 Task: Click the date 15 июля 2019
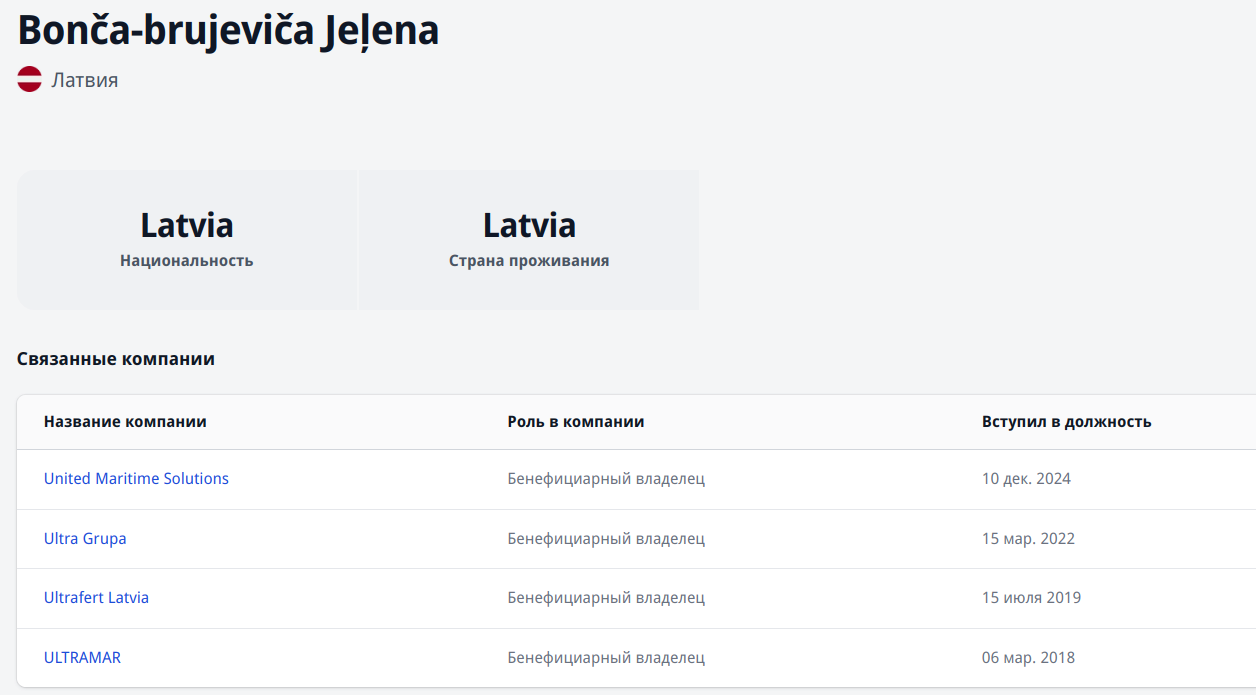(1031, 598)
